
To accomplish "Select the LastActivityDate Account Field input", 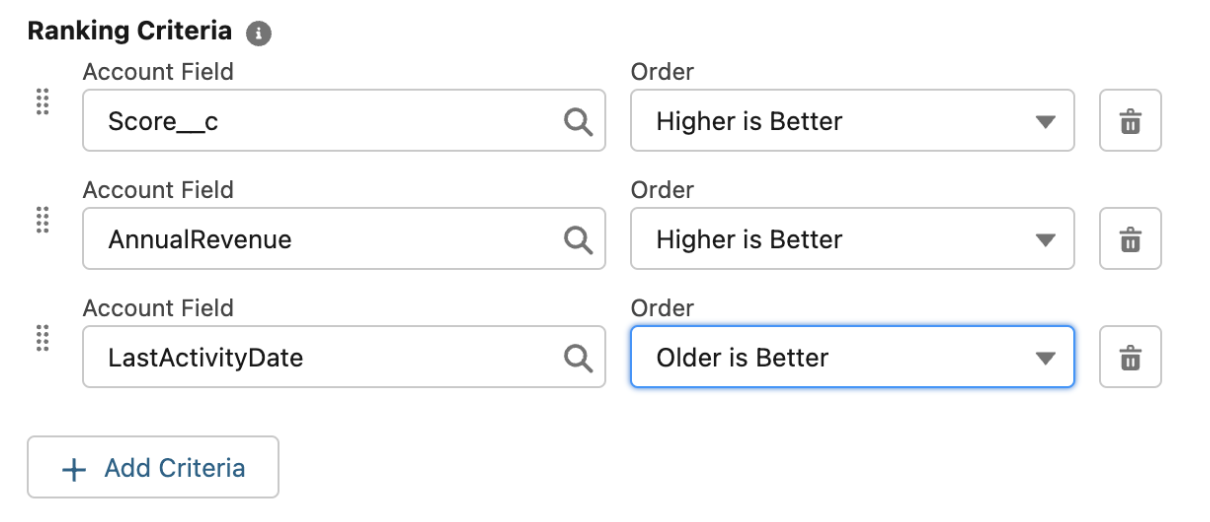I will click(x=320, y=357).
